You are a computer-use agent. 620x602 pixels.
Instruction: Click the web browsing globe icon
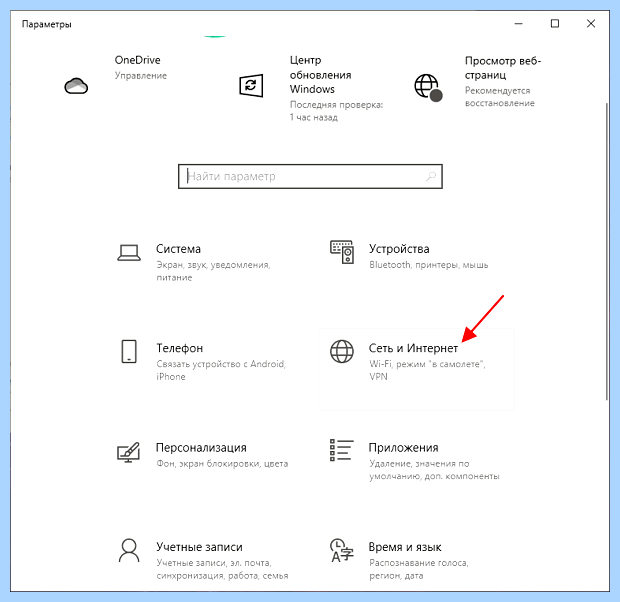pos(428,87)
